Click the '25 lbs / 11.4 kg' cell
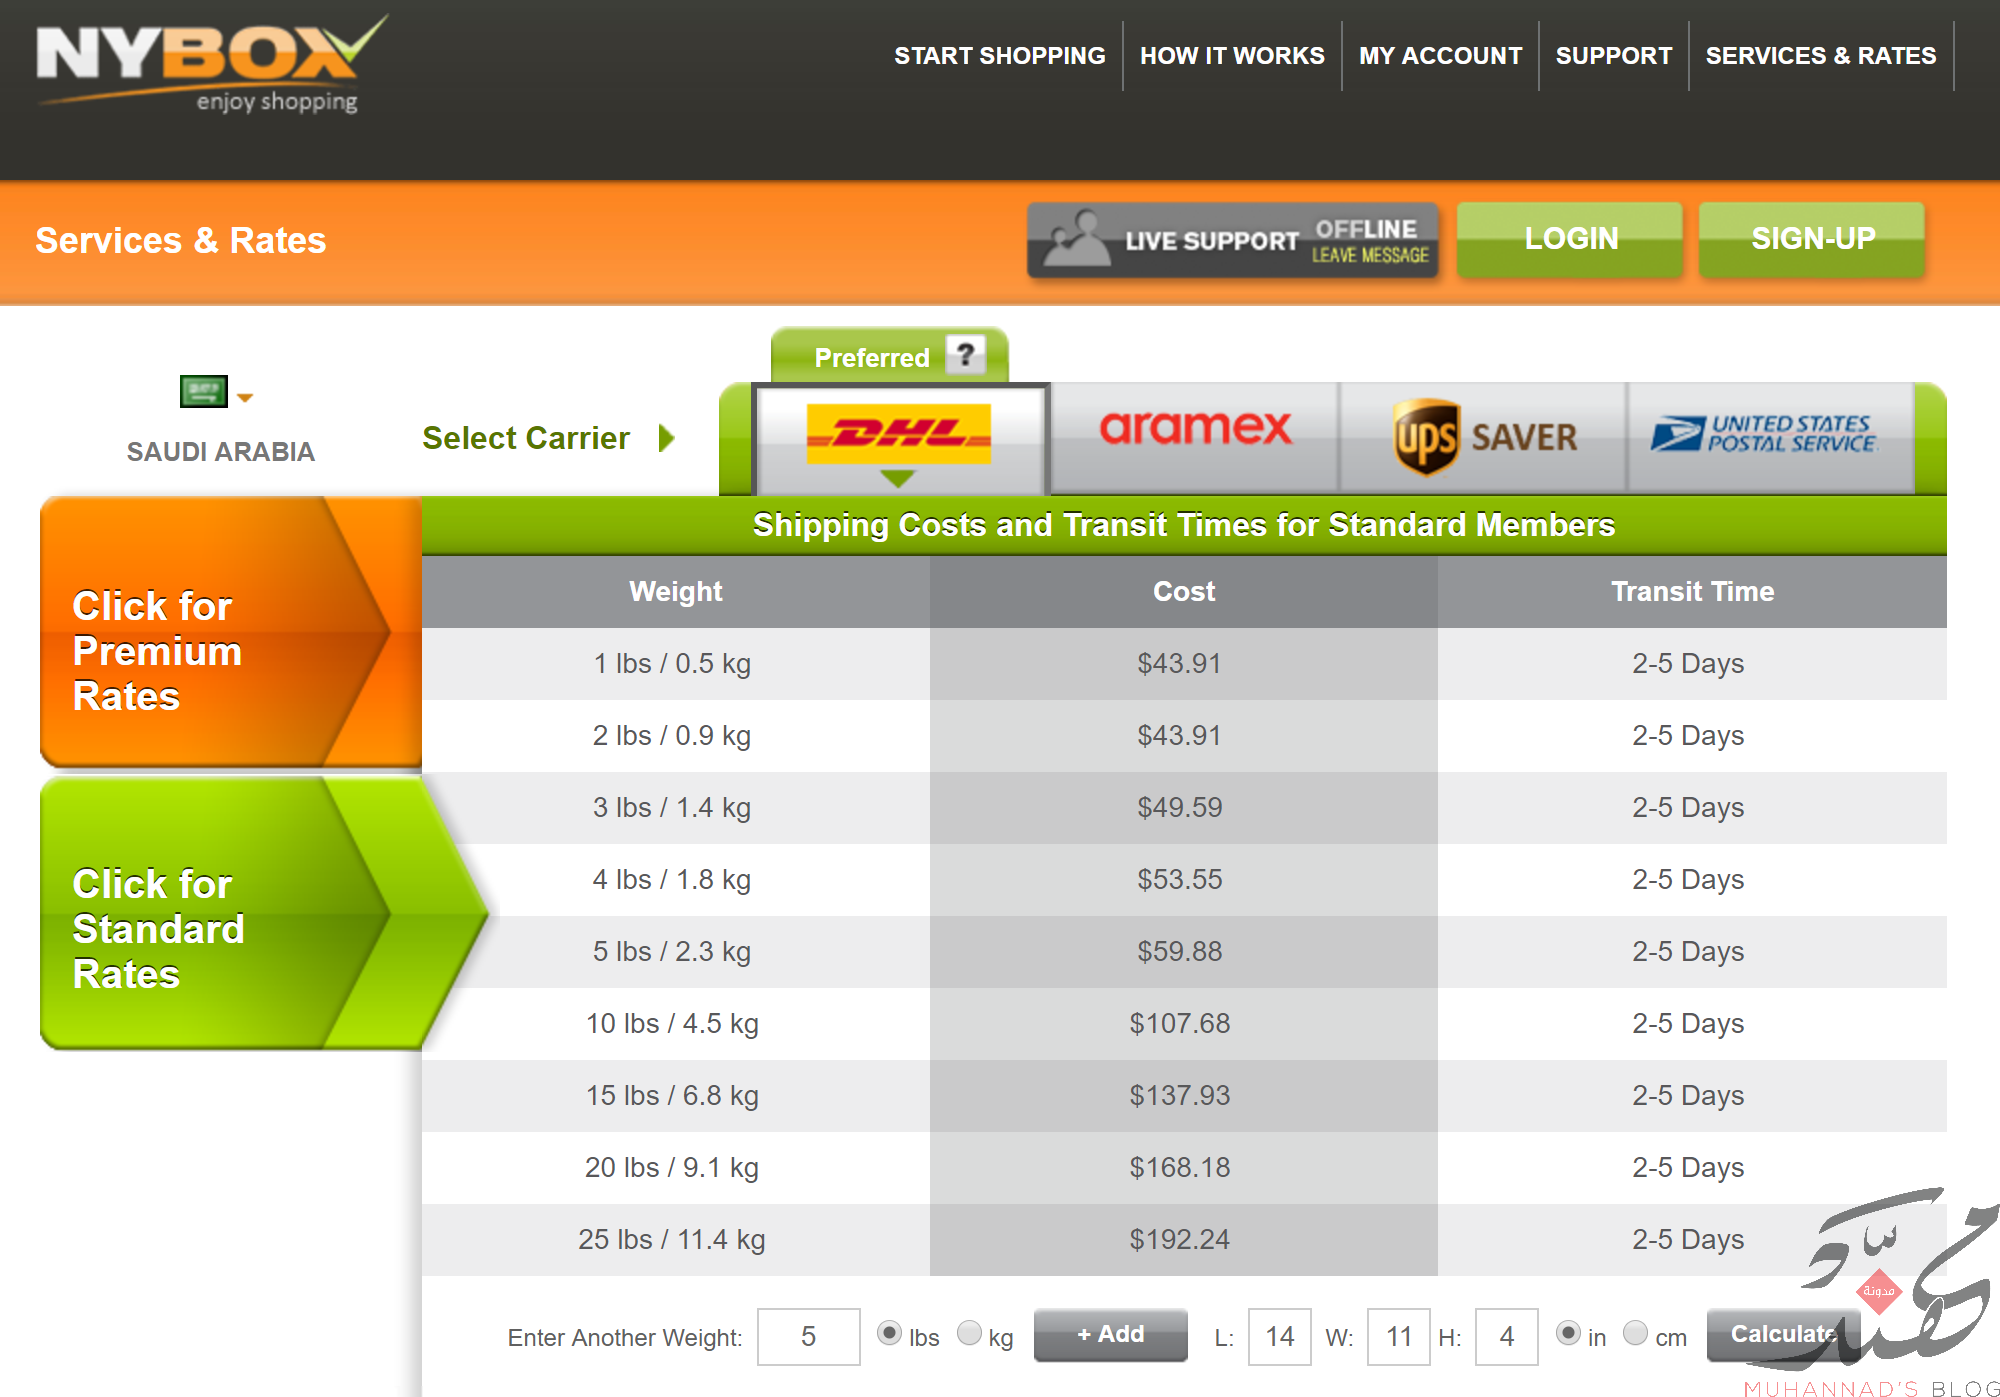Viewport: 2000px width, 1397px height. (x=675, y=1240)
